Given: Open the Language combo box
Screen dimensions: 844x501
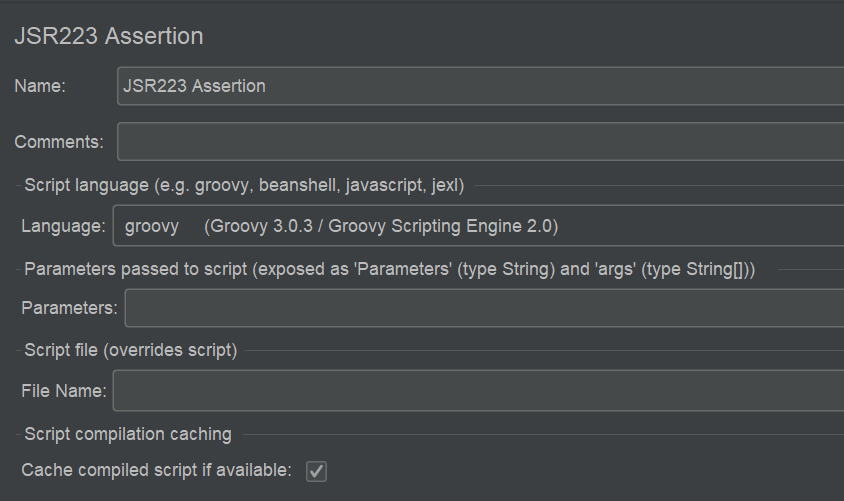Looking at the screenshot, I should click(x=478, y=226).
